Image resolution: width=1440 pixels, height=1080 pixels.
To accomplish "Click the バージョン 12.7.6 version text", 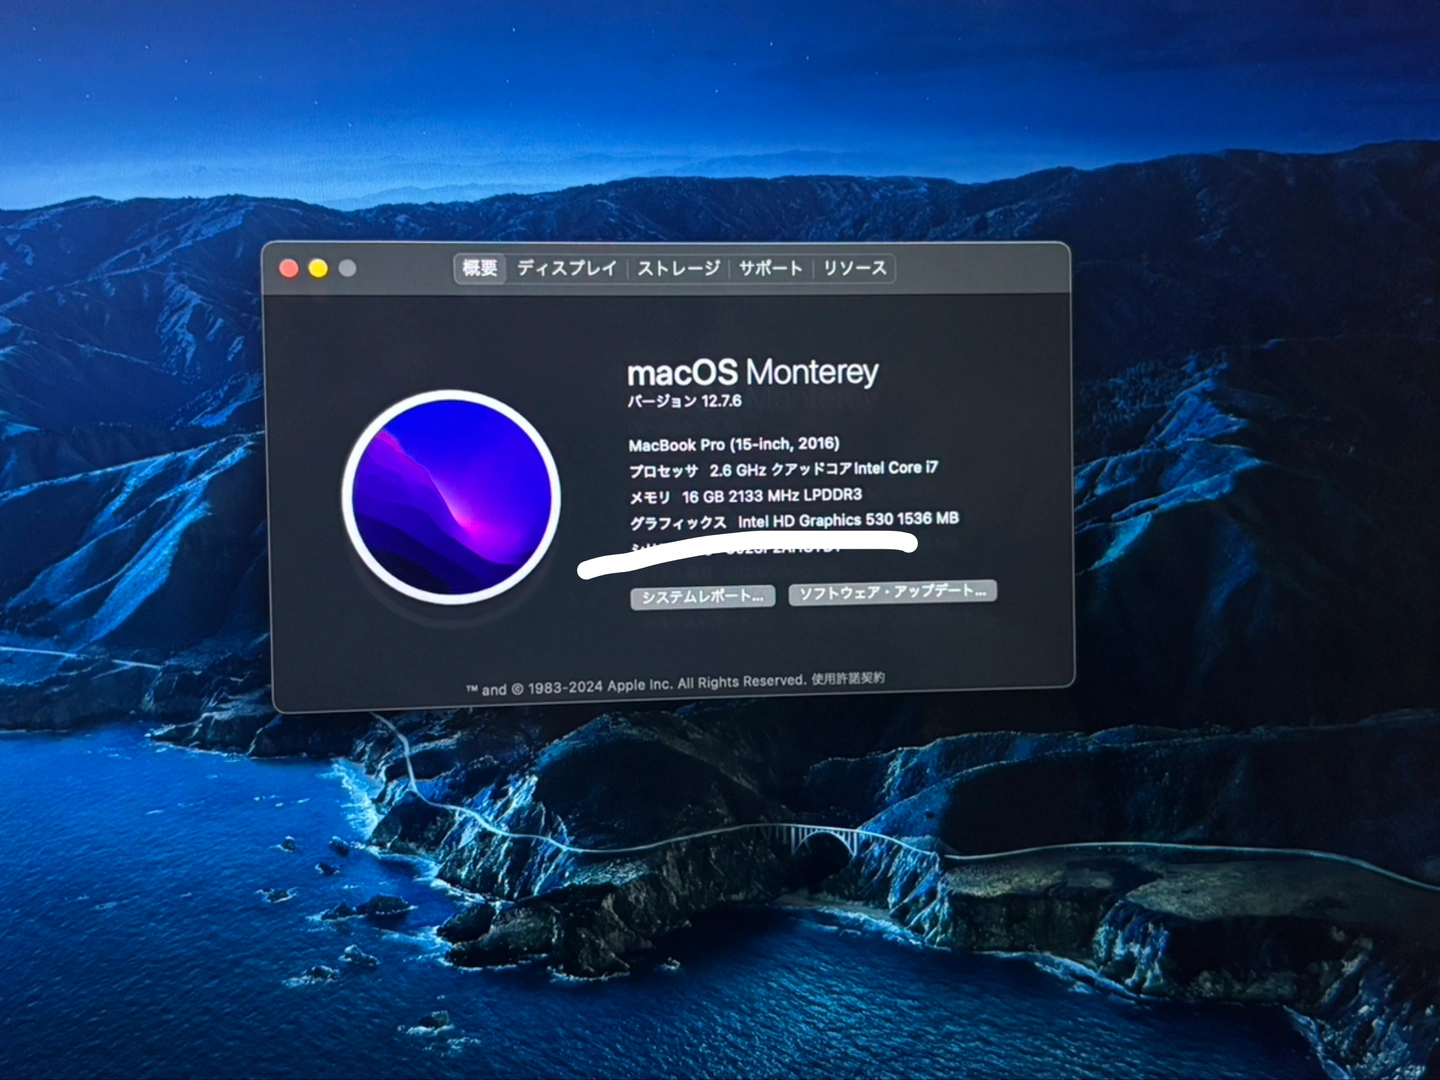I will click(685, 401).
